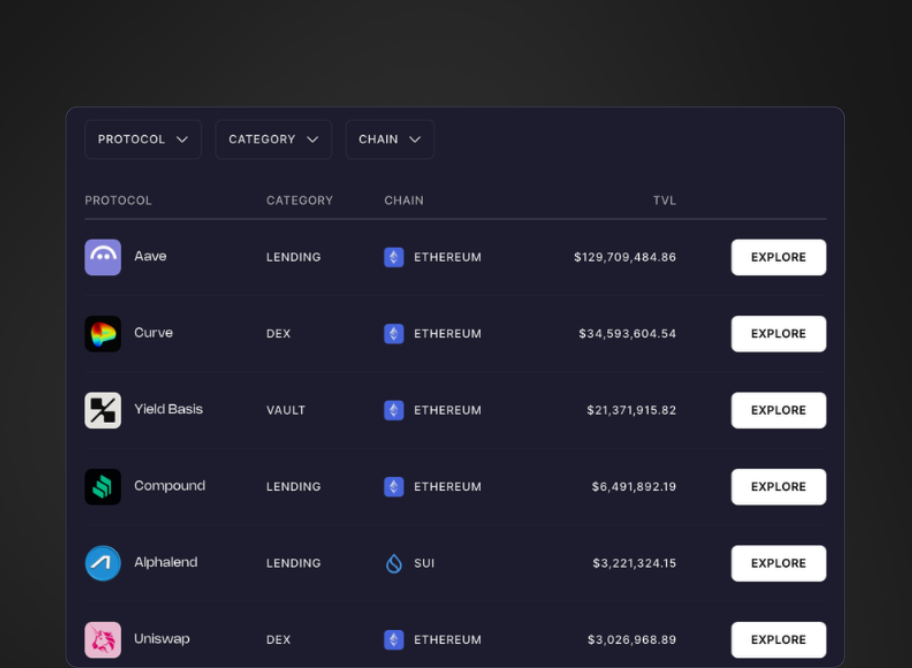
Task: Explore the Compound protocol
Action: point(778,487)
